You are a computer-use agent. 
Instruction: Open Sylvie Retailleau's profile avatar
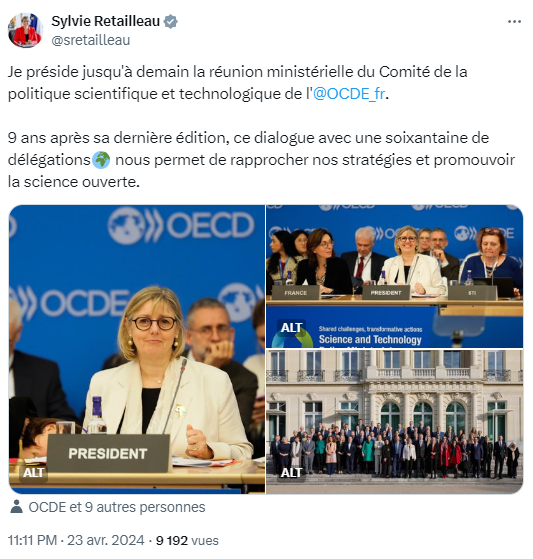[x=25, y=30]
